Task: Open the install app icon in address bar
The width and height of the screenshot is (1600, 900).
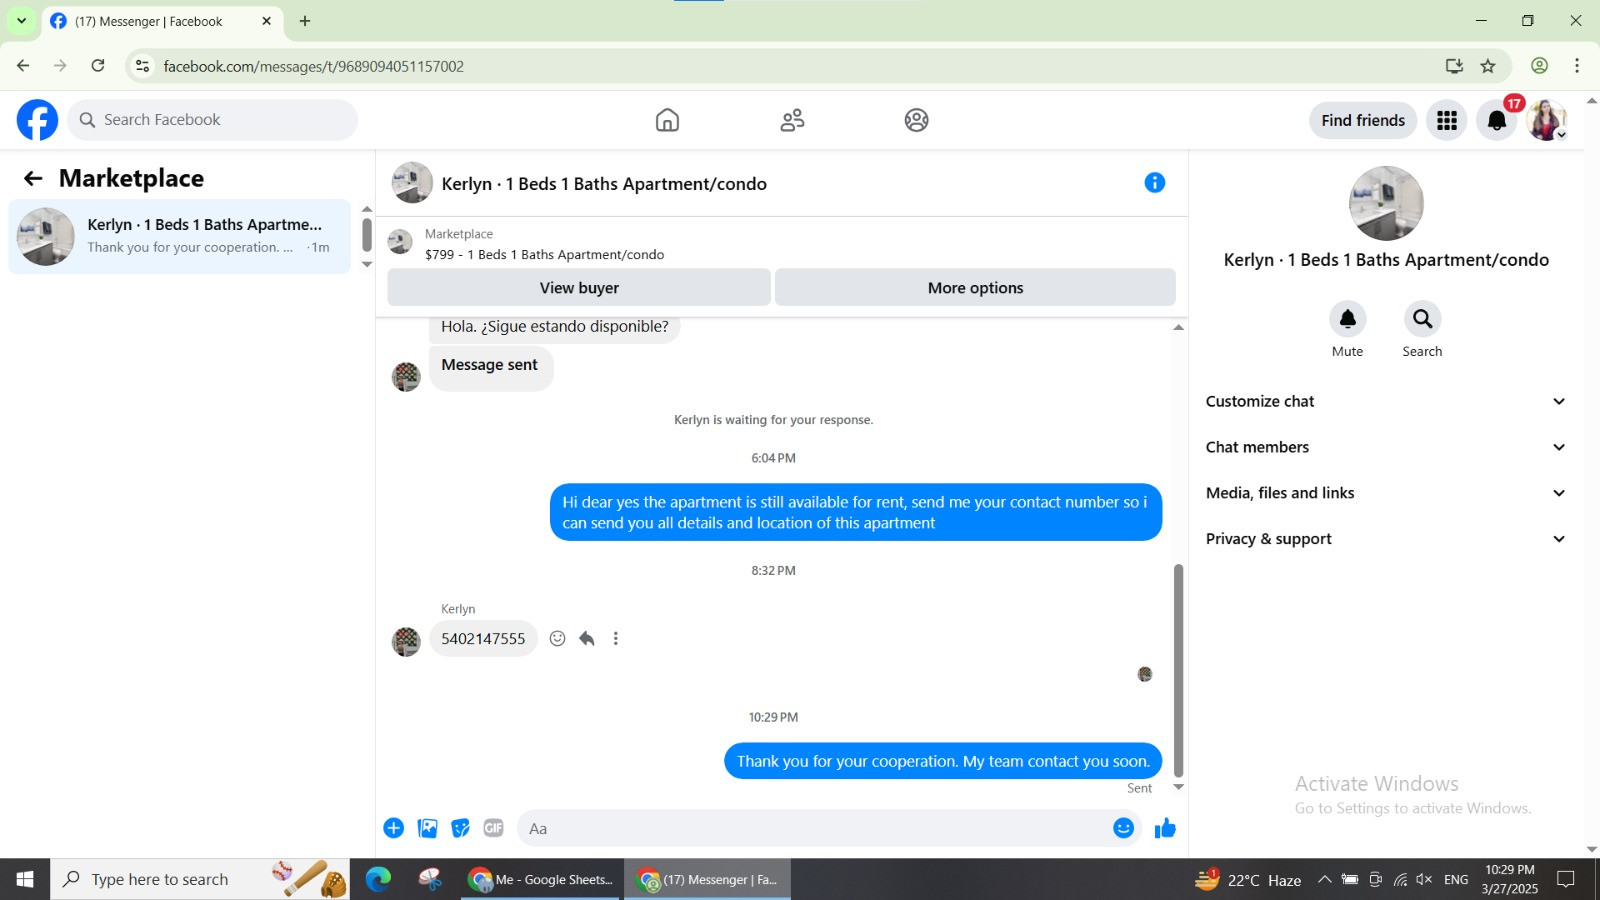Action: click(1454, 66)
